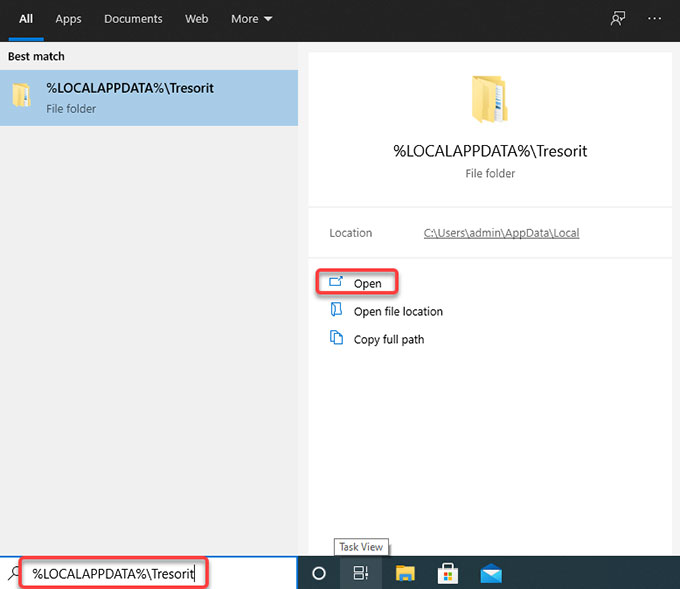680x589 pixels.
Task: Click the feedback person icon
Action: pyautogui.click(x=618, y=18)
